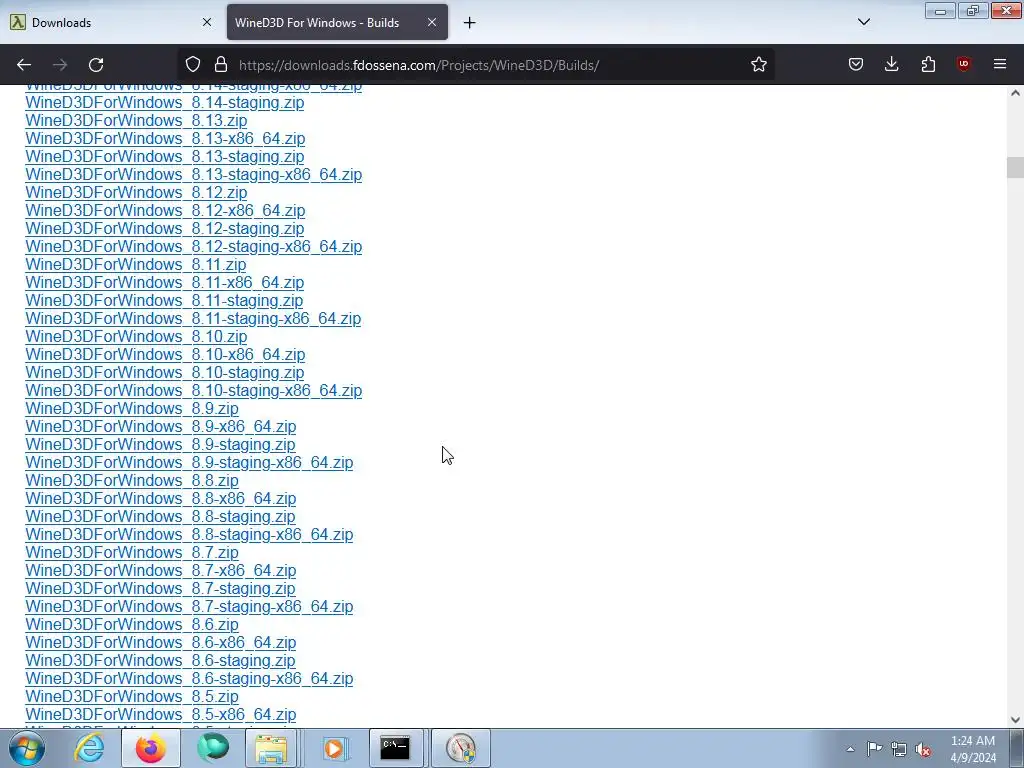The image size is (1024, 768).
Task: Open the media player taskbar icon
Action: [x=335, y=748]
